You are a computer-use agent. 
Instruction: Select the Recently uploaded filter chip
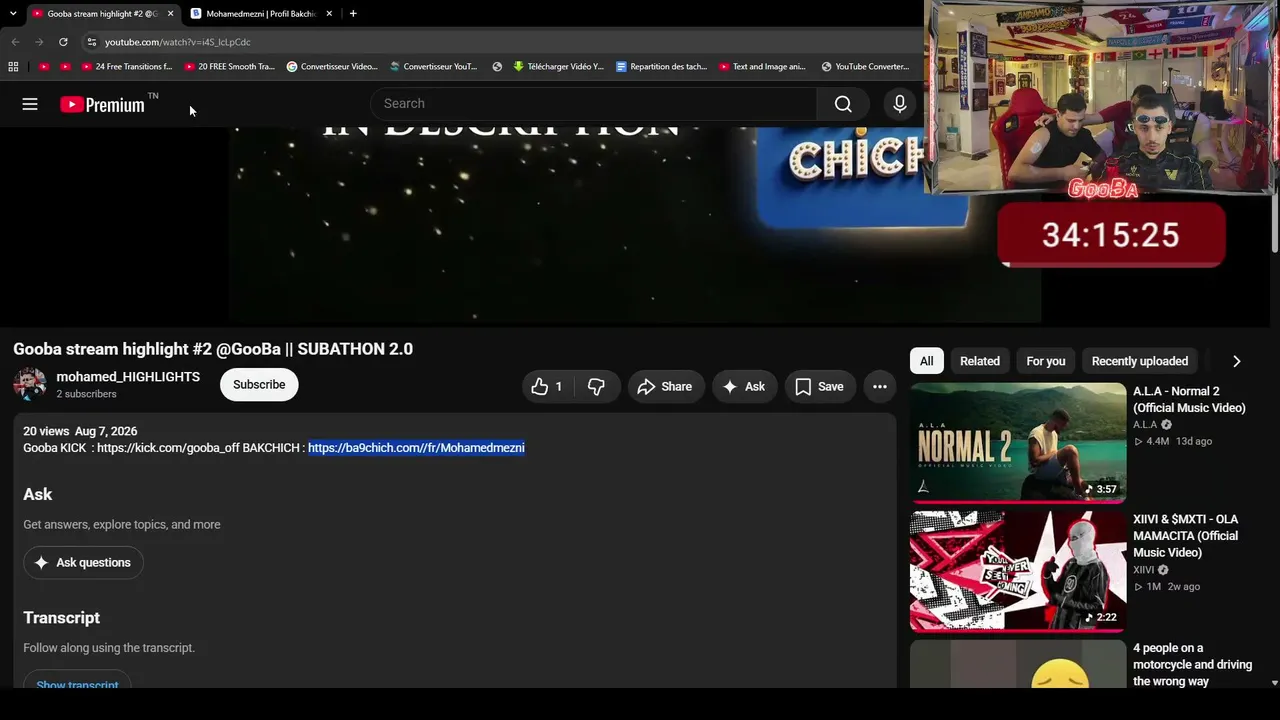[x=1140, y=361]
